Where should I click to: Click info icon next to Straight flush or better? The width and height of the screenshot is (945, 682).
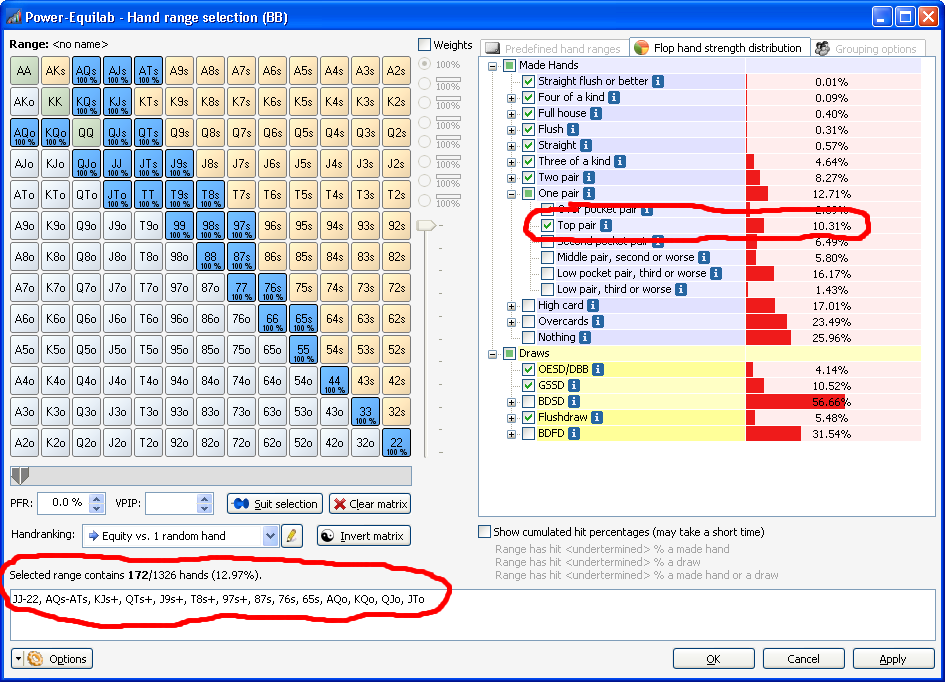click(x=658, y=81)
